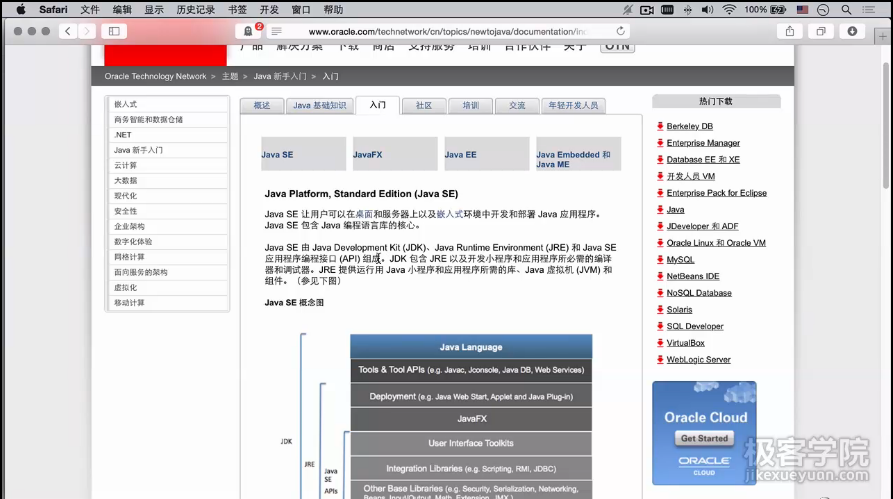Open the SQL Developer download link
Viewport: 893px width, 499px height.
[x=695, y=326]
